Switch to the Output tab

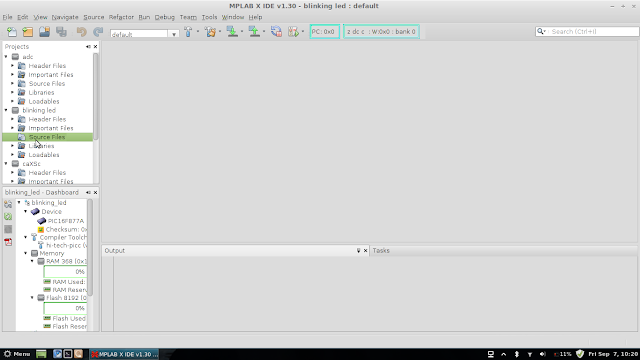tap(115, 251)
